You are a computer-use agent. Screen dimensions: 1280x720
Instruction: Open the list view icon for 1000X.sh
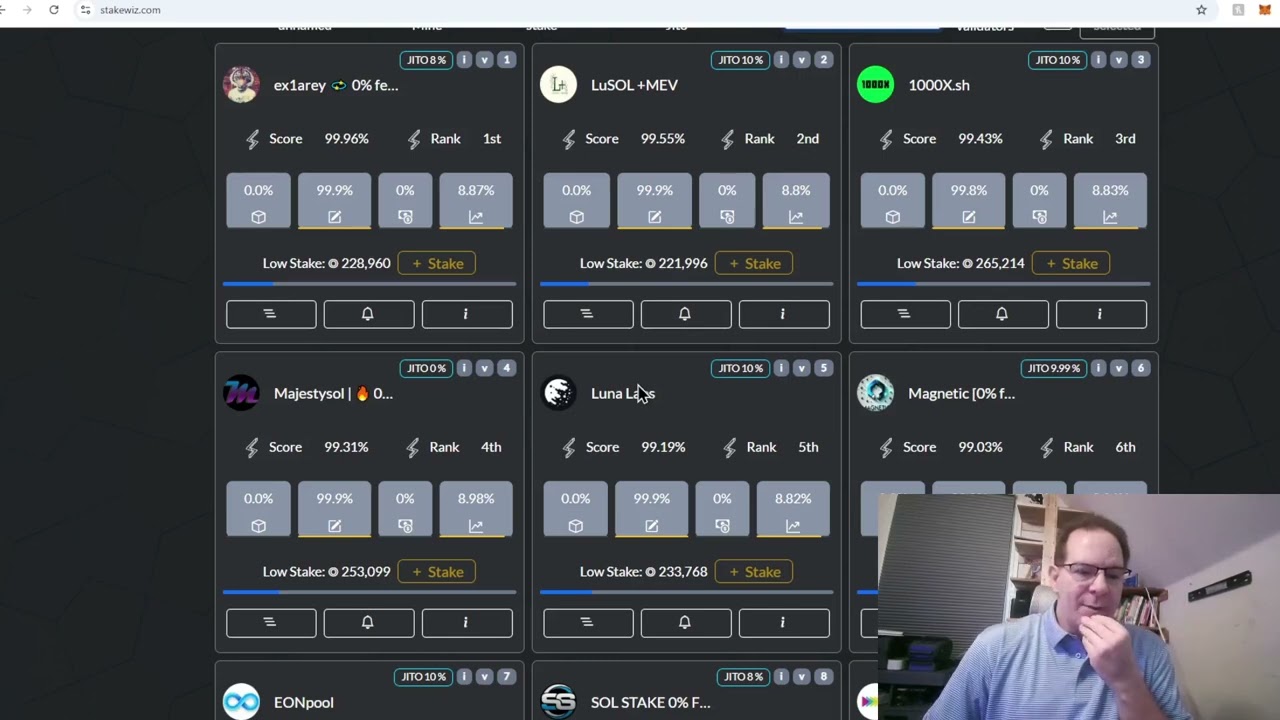(904, 314)
